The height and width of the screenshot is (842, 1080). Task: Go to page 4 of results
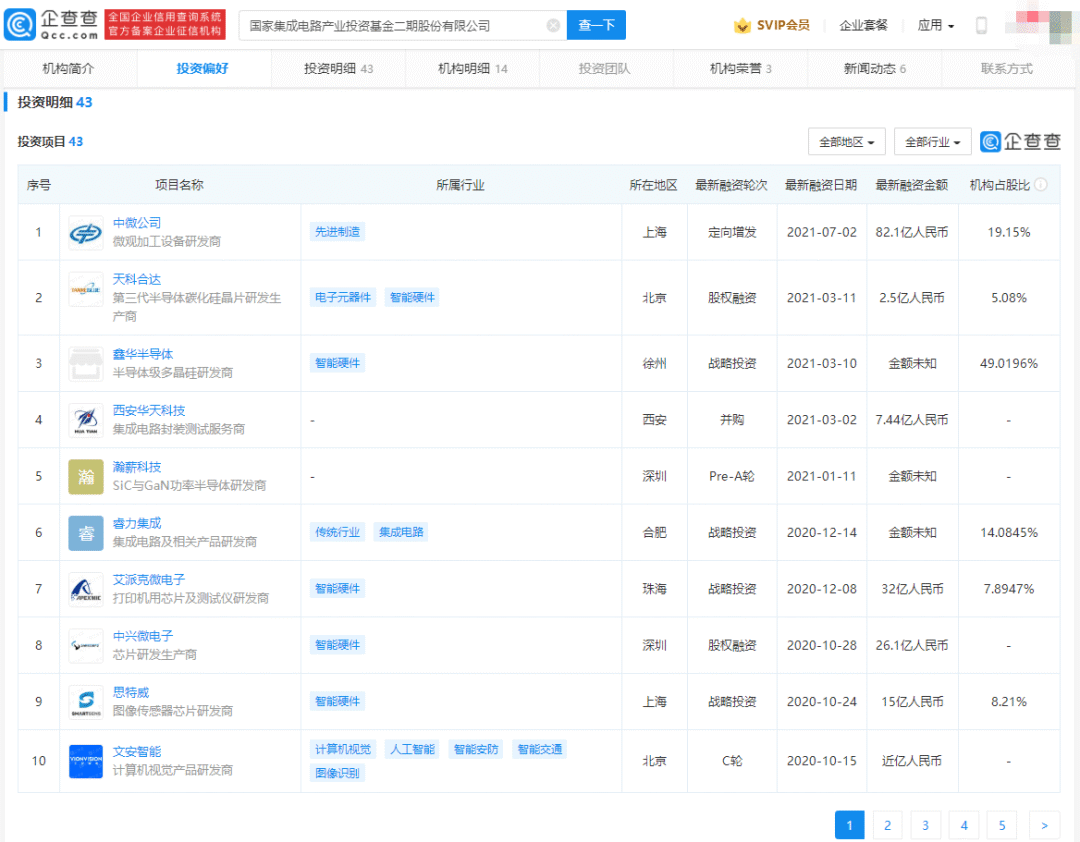tap(964, 825)
